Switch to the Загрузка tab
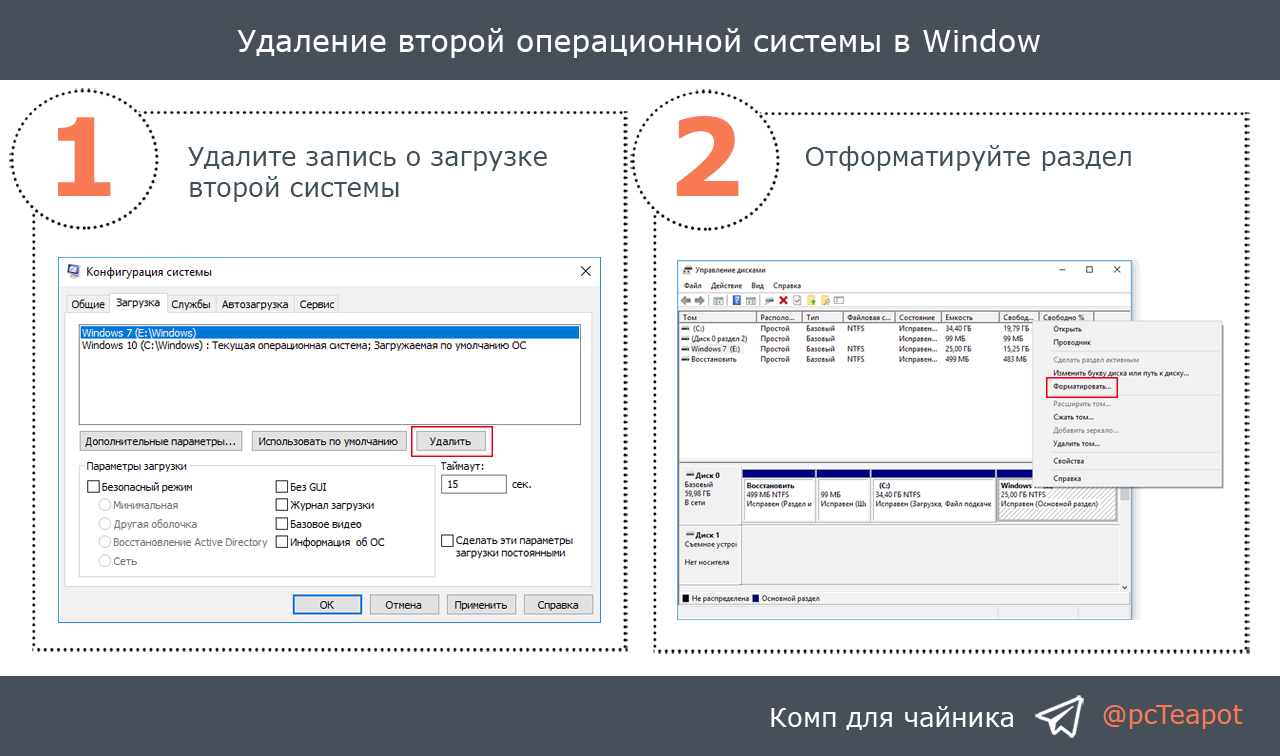 click(137, 302)
